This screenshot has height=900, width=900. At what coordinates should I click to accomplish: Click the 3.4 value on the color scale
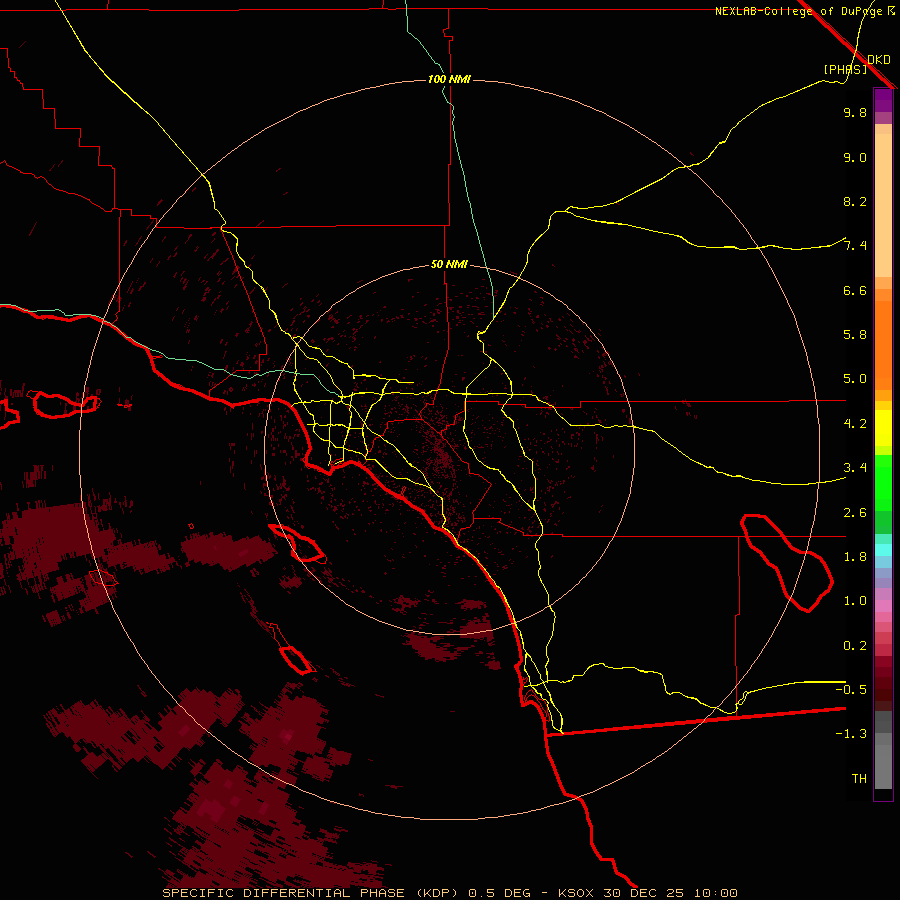(x=855, y=468)
